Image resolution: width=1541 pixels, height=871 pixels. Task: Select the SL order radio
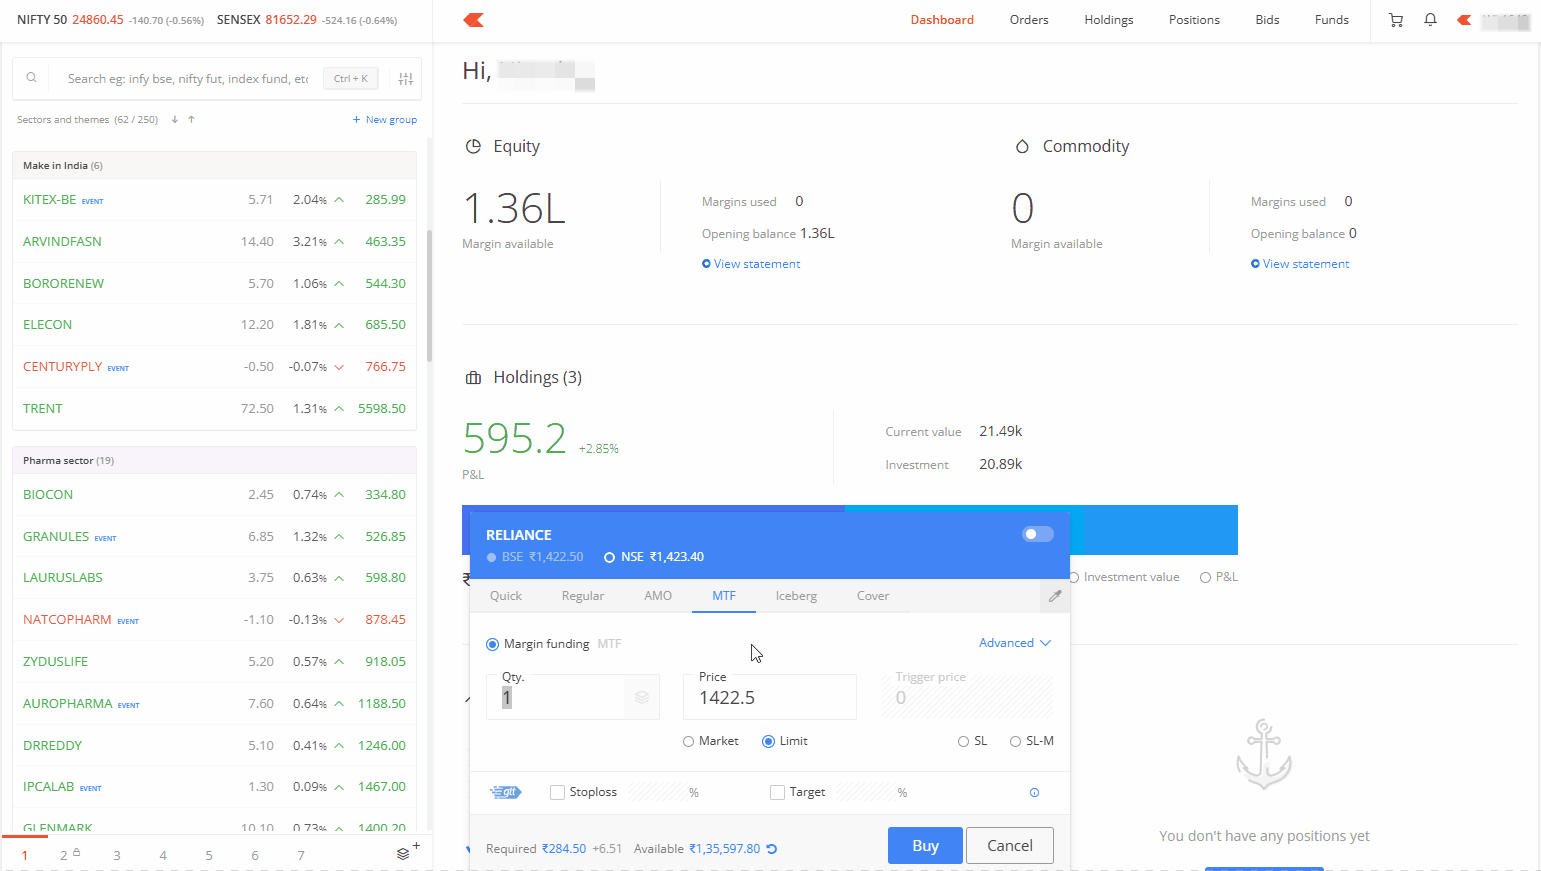(x=963, y=741)
